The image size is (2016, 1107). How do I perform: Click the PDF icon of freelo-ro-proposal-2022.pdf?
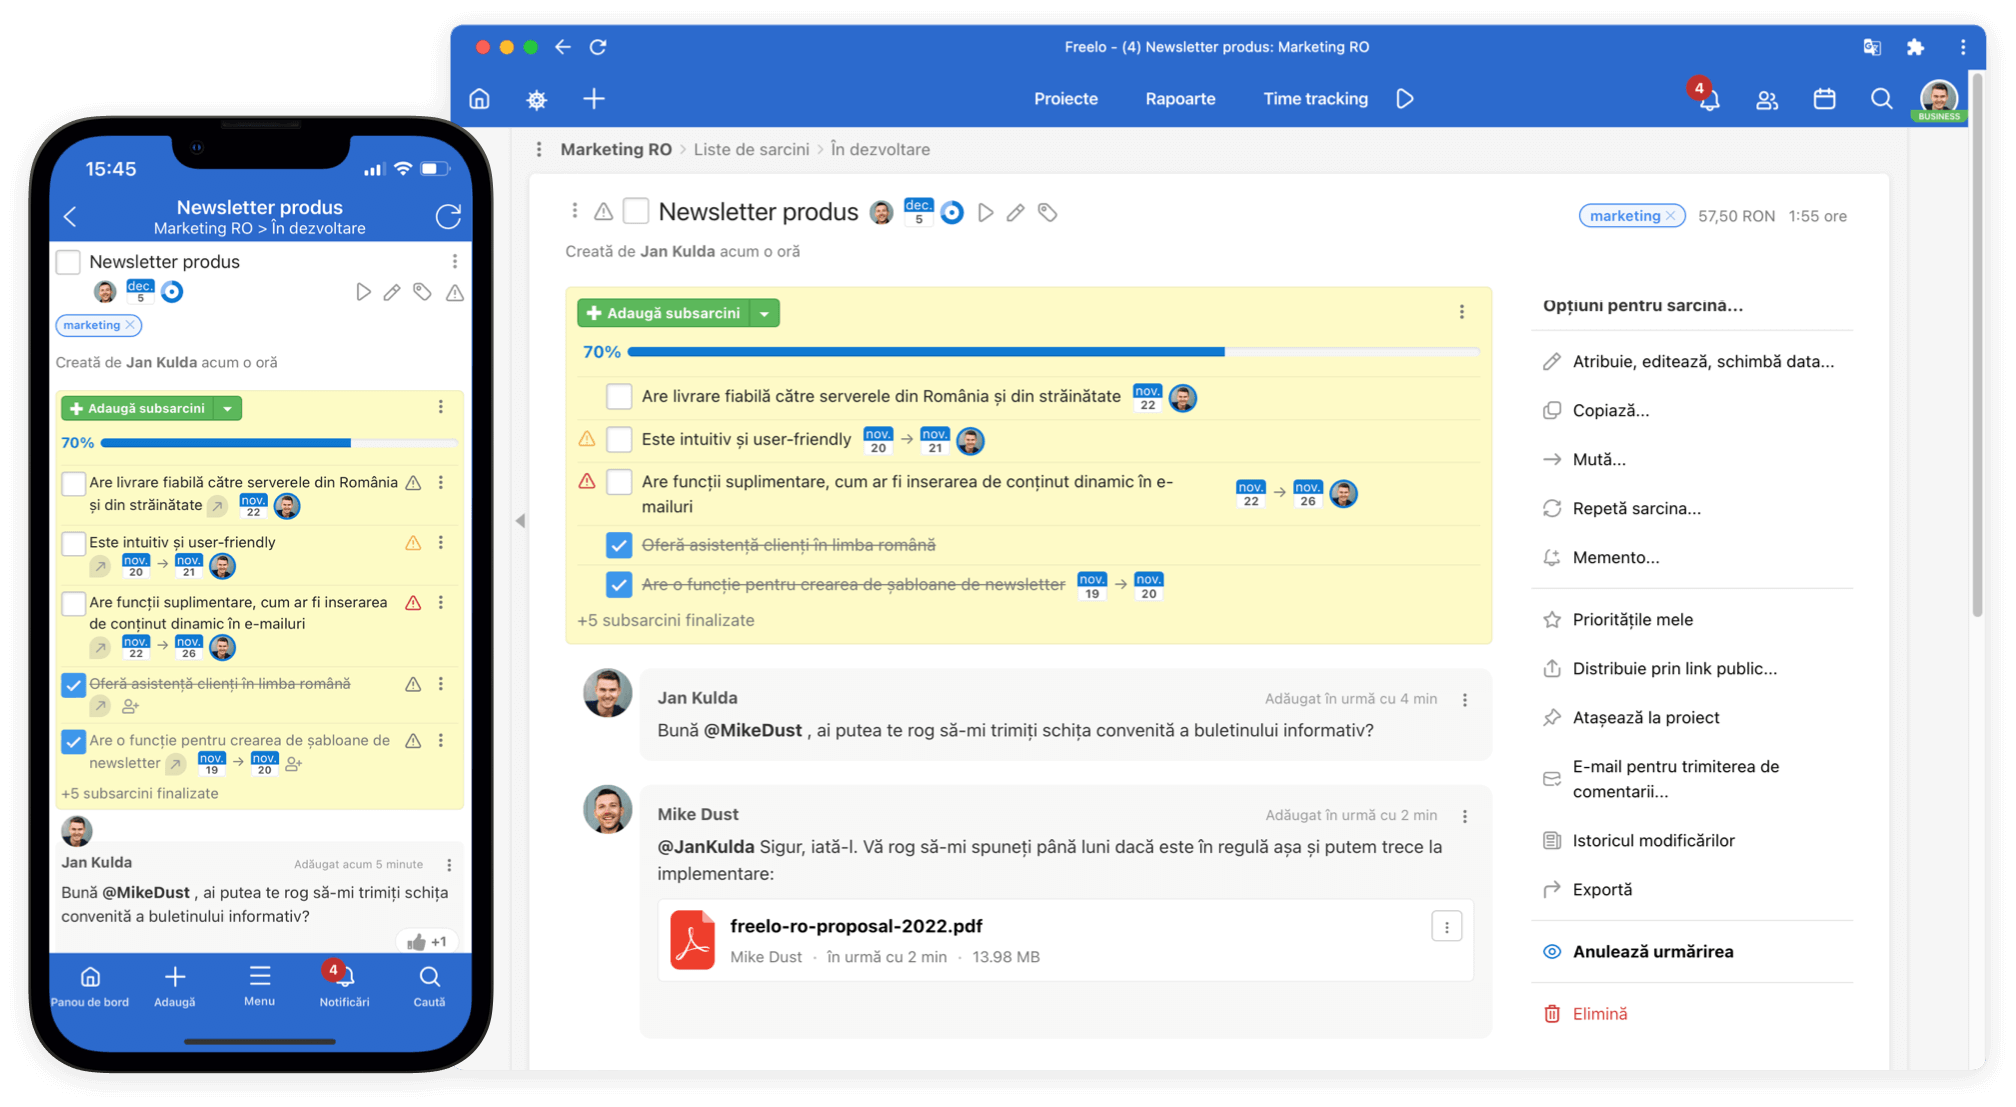[693, 940]
